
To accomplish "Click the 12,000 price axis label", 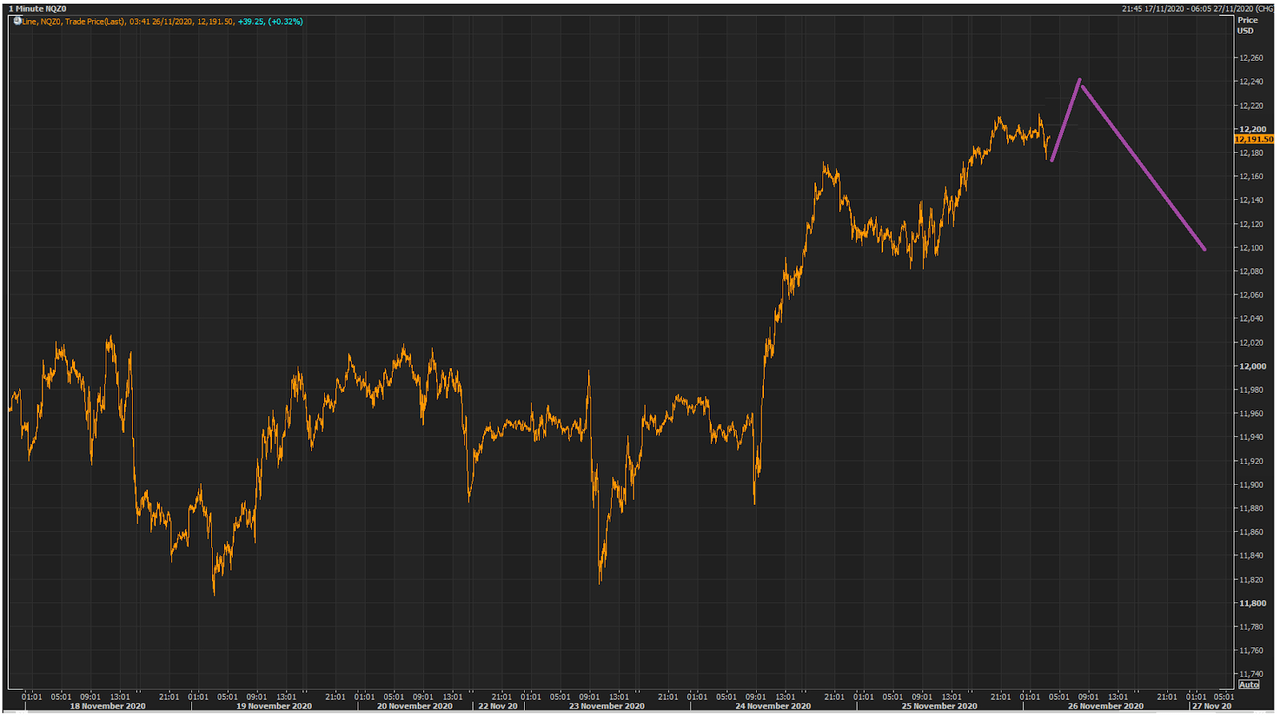I will 1251,366.
